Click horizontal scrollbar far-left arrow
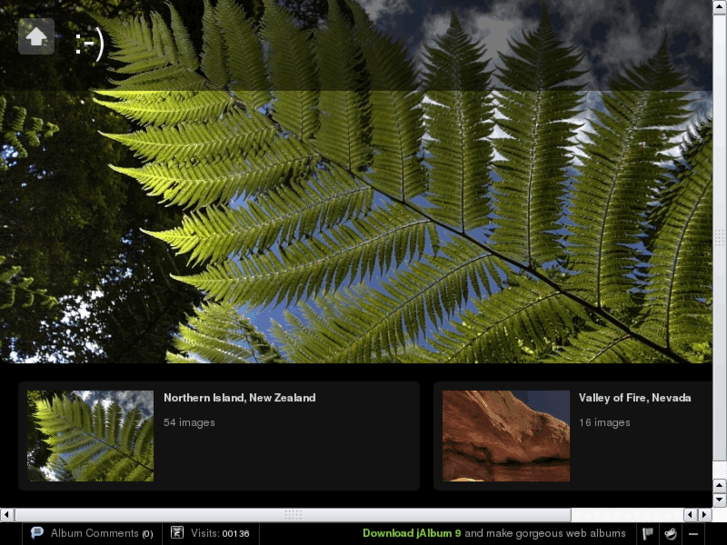Image resolution: width=727 pixels, height=545 pixels. click(7, 514)
